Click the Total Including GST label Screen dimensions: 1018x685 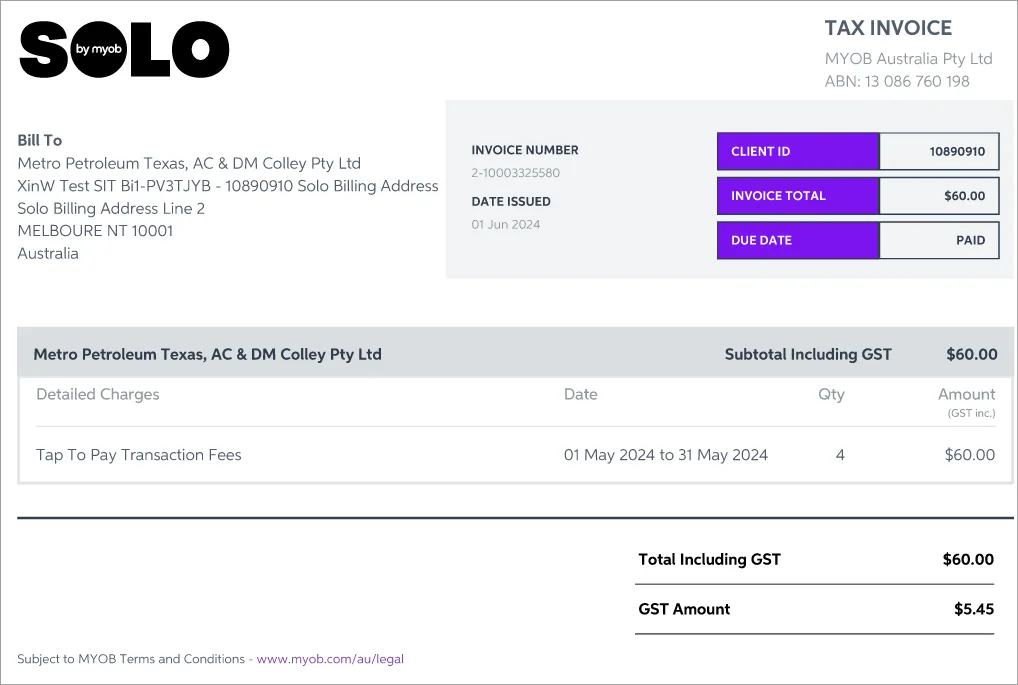[709, 559]
